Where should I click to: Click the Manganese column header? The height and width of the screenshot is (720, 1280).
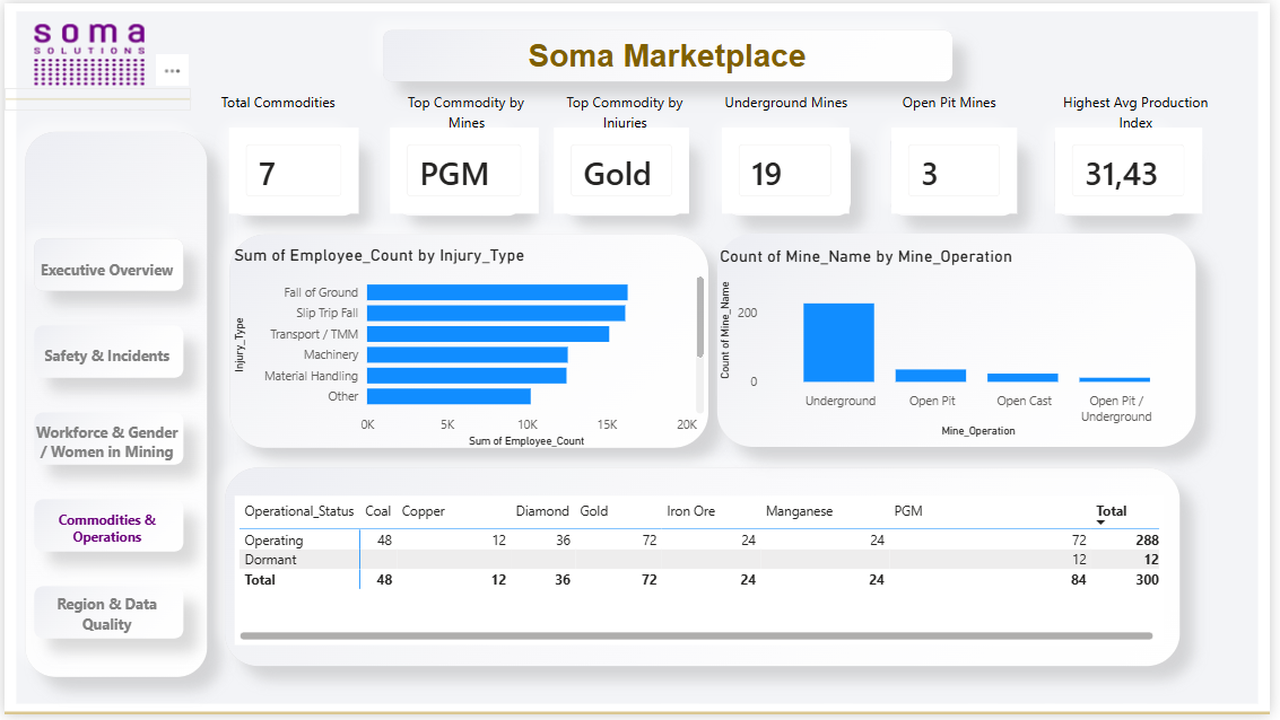click(799, 511)
